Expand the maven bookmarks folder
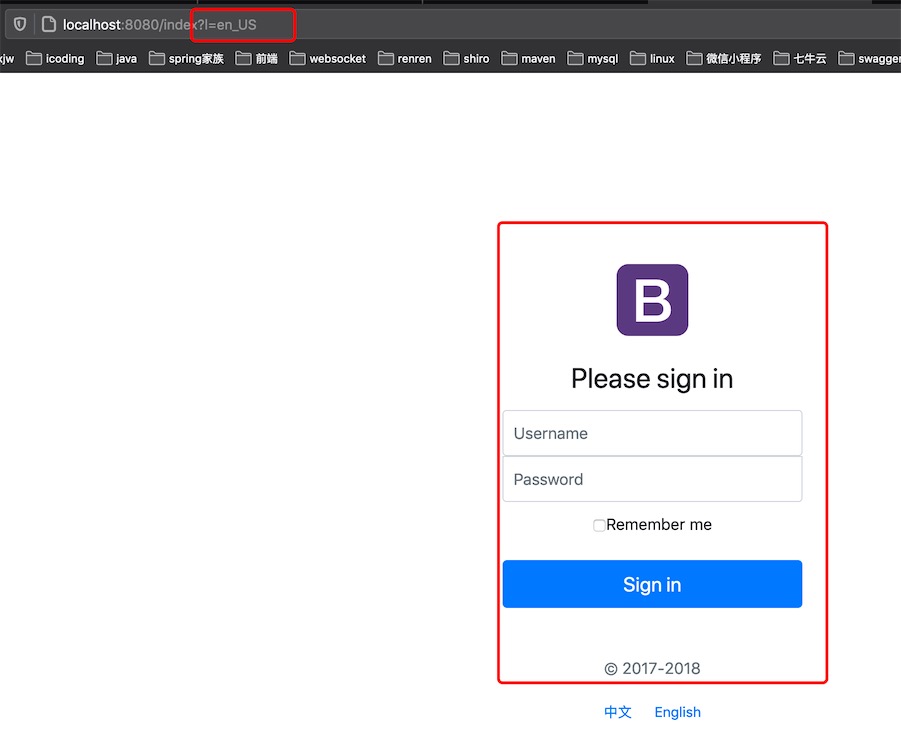The image size is (901, 740). 529,59
